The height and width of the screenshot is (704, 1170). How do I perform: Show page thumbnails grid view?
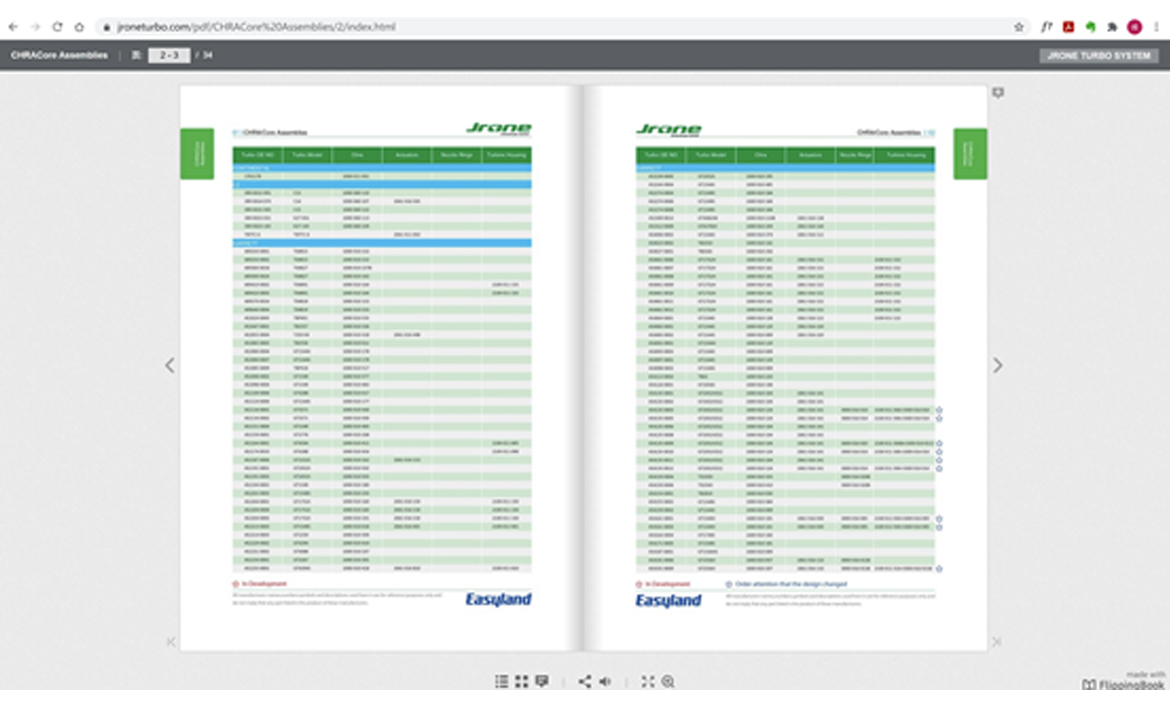click(x=522, y=681)
